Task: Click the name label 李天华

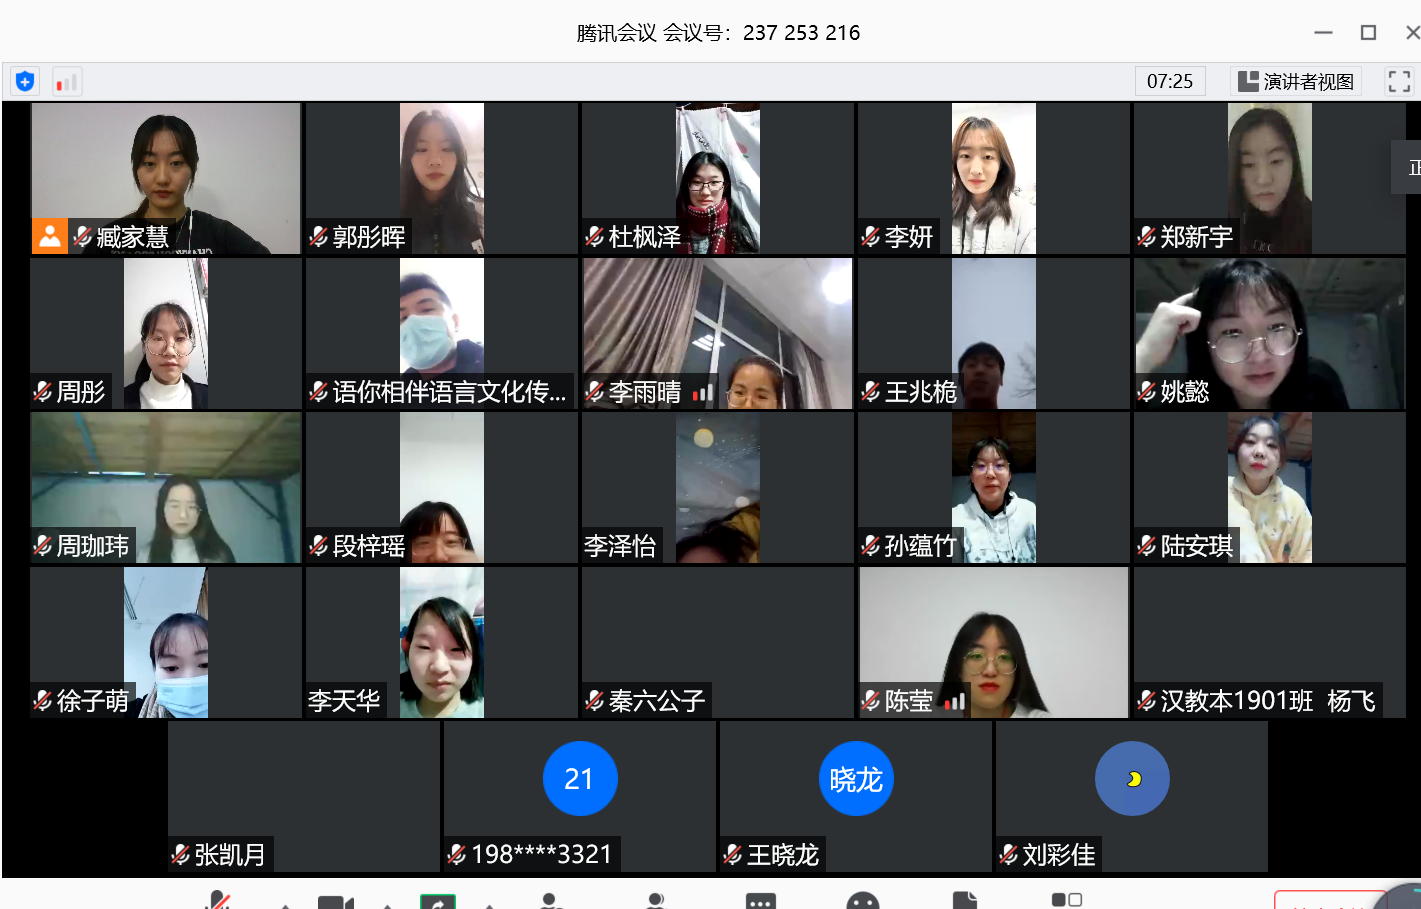Action: click(x=344, y=701)
